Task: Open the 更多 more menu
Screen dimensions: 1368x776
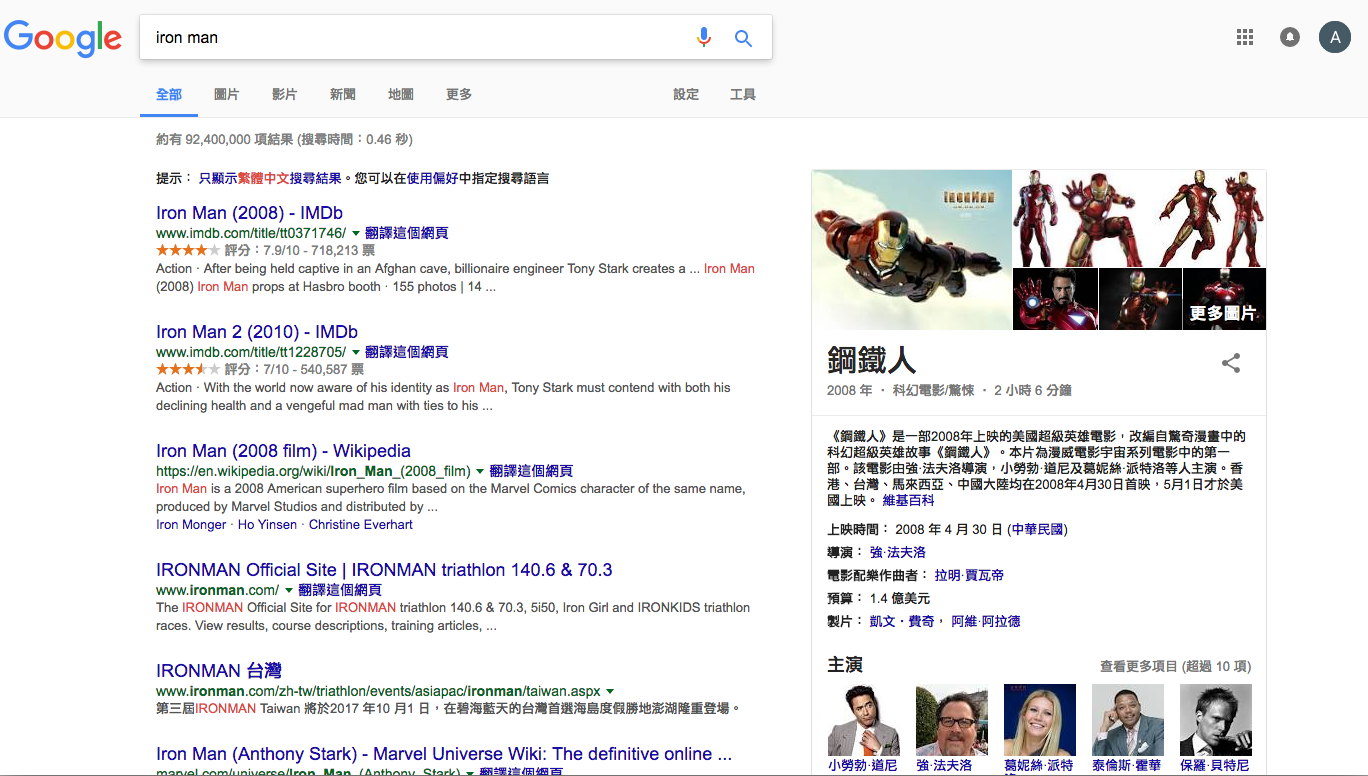Action: point(459,94)
